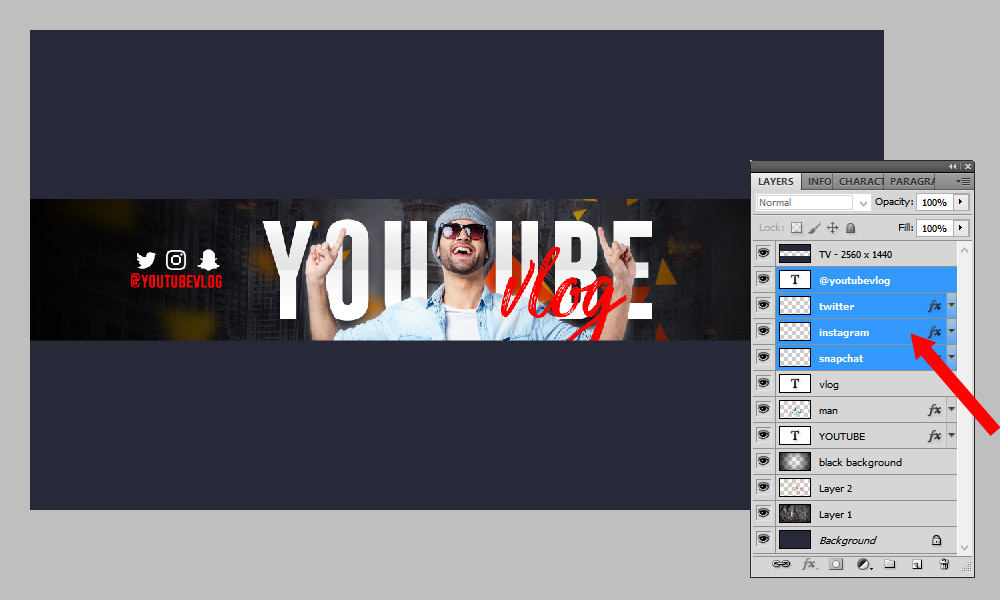Image resolution: width=1000 pixels, height=600 pixels.
Task: Toggle visibility of Layer 1
Action: (763, 513)
